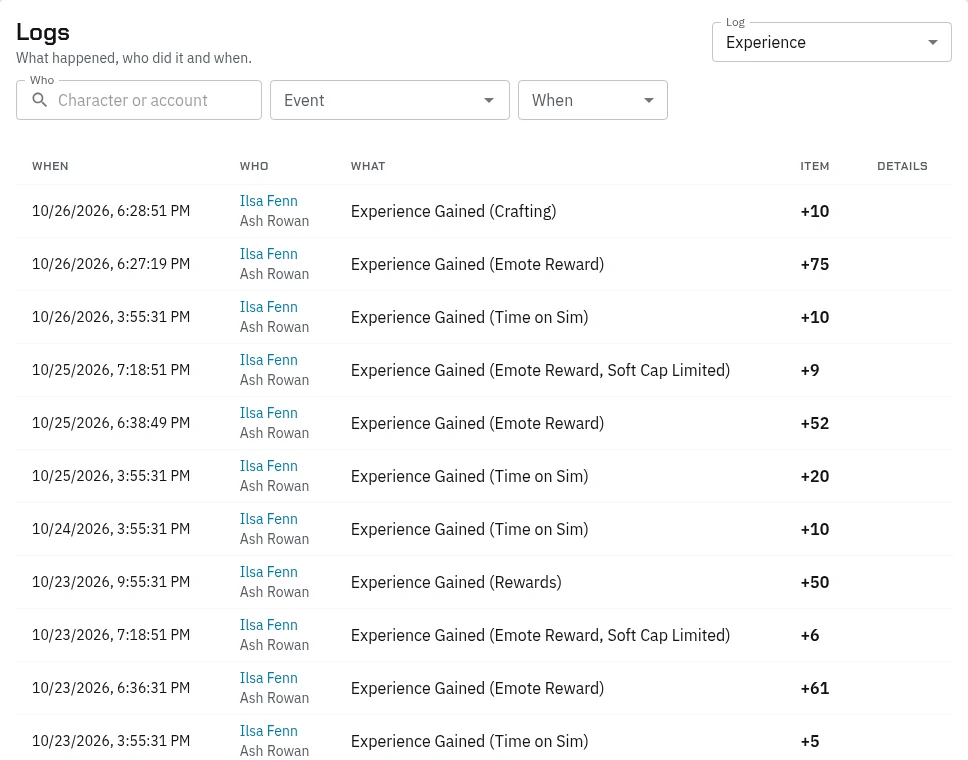The image size is (968, 760).
Task: Click timestamp 10/25/2026, 7:18:51 PM
Action: (111, 370)
